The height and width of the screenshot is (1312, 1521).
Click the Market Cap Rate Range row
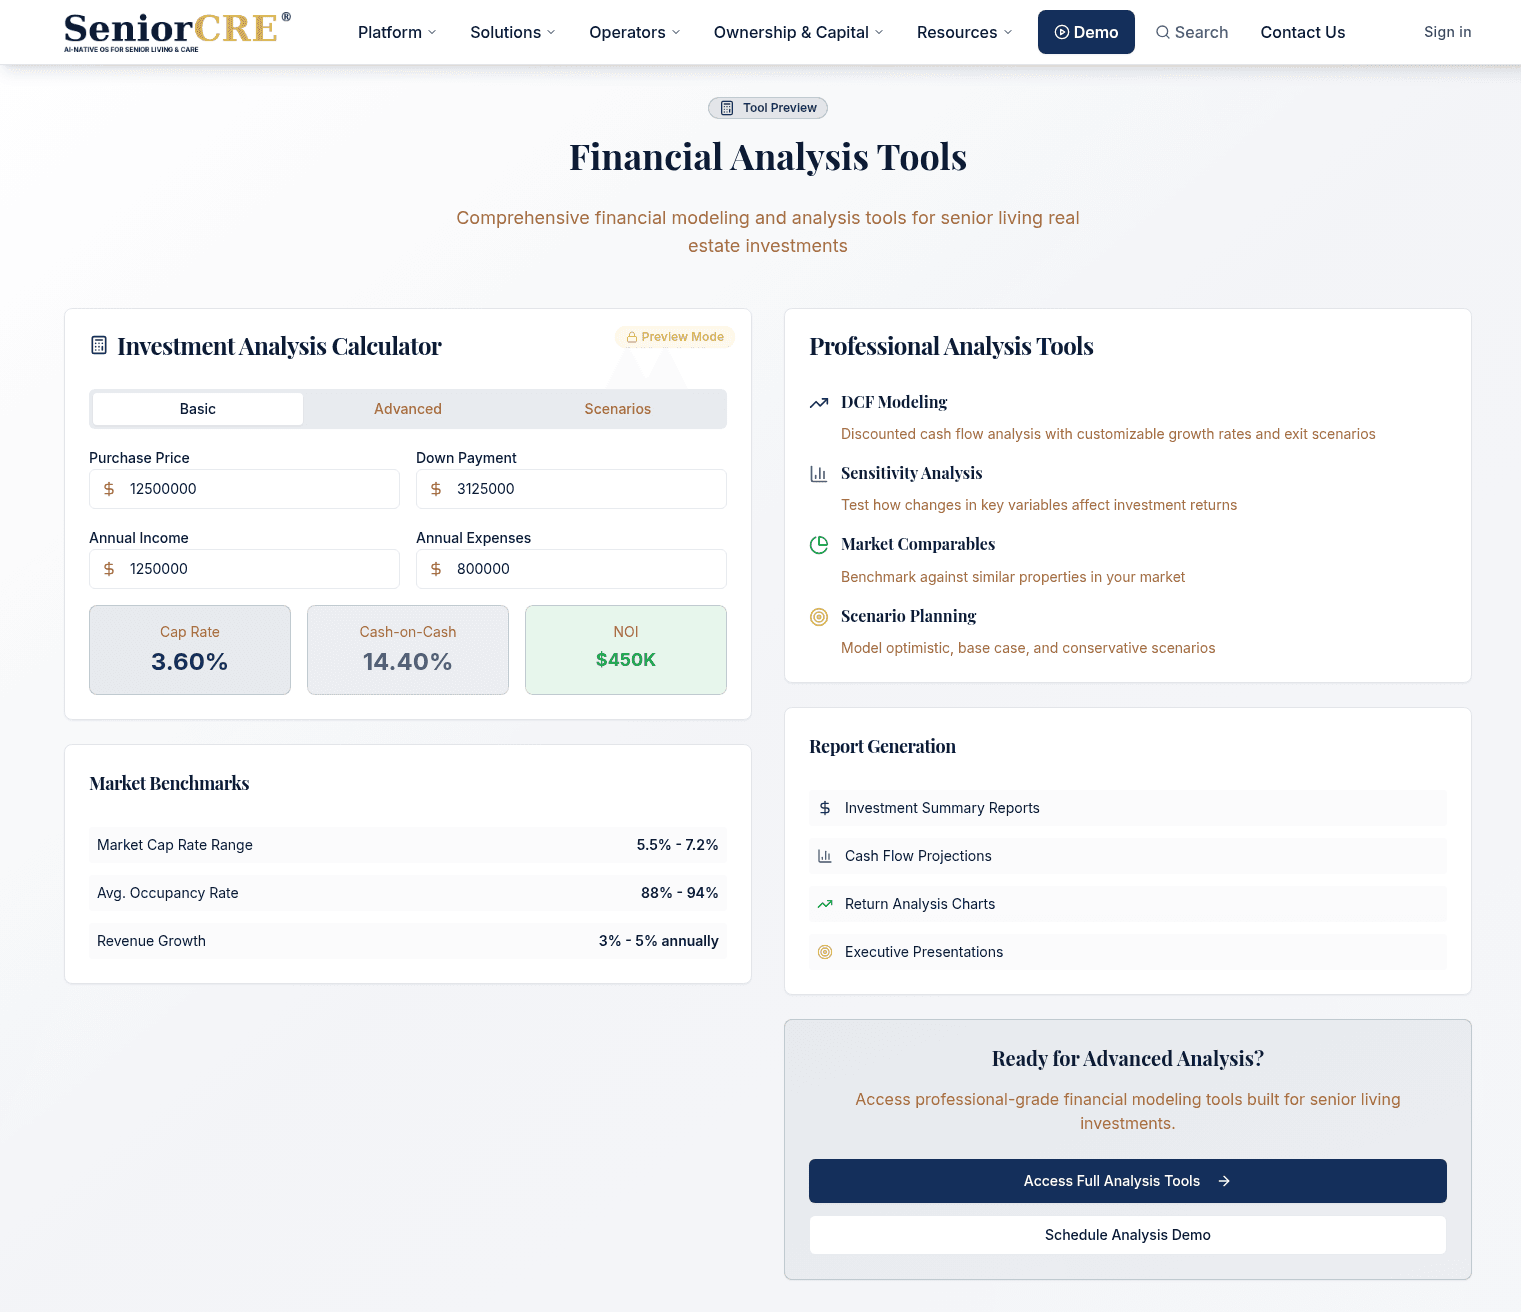coord(408,845)
